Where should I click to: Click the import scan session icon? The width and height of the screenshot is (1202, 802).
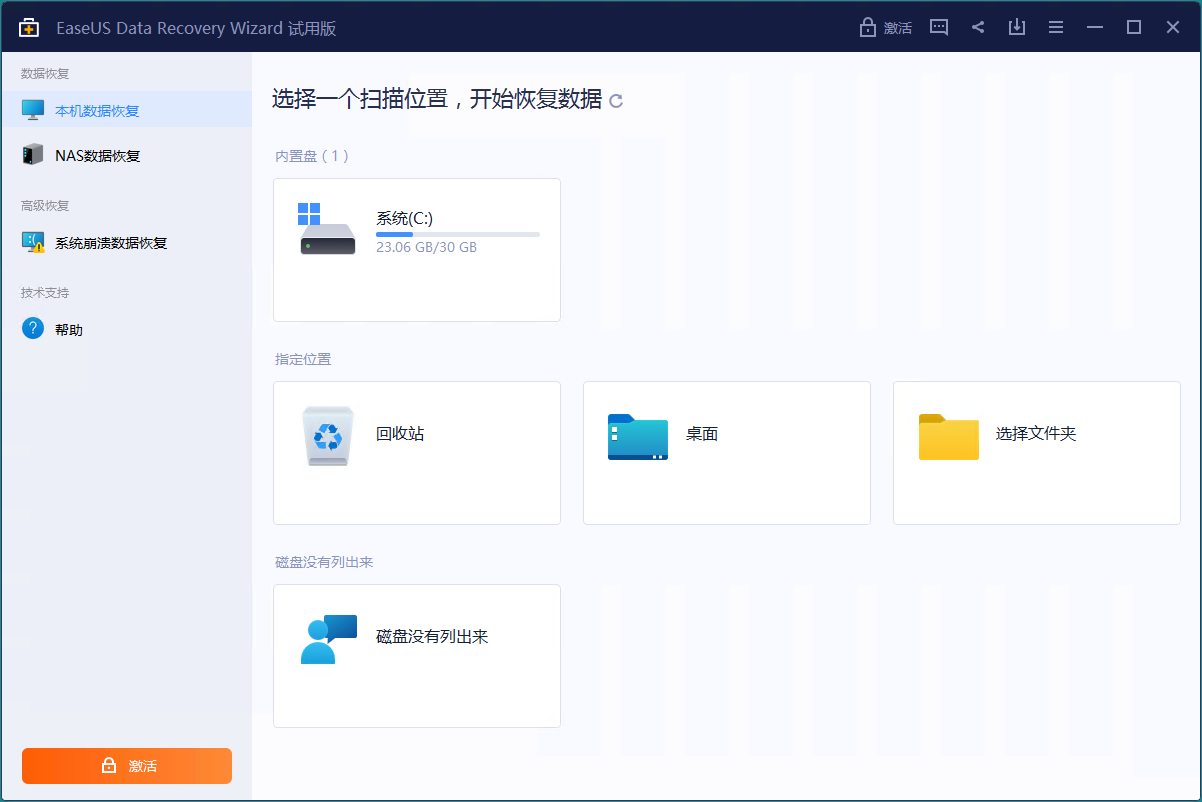pyautogui.click(x=1017, y=27)
